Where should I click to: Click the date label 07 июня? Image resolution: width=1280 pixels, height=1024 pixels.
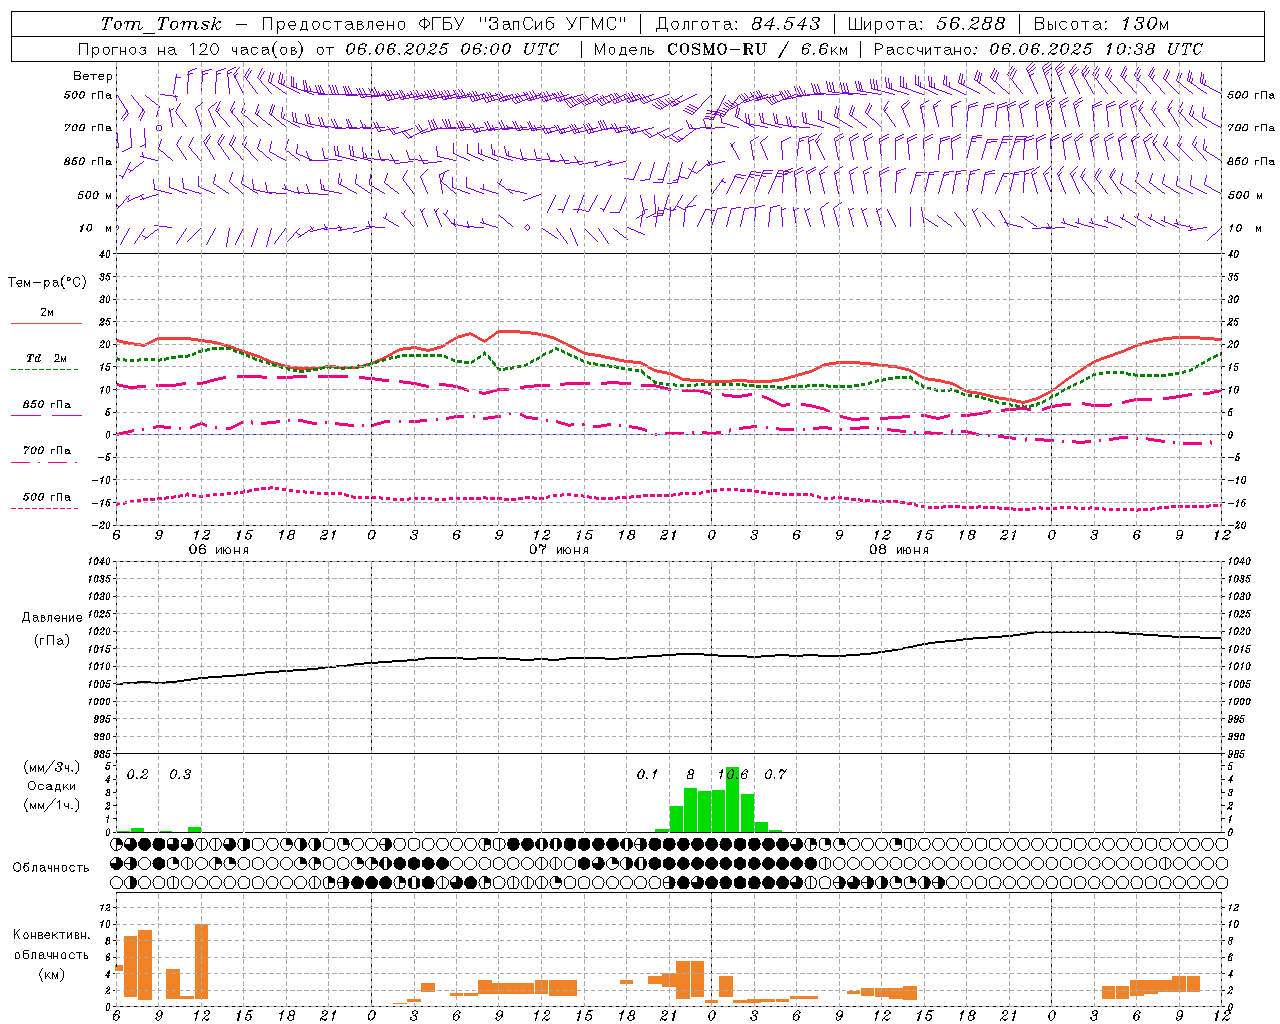point(559,550)
